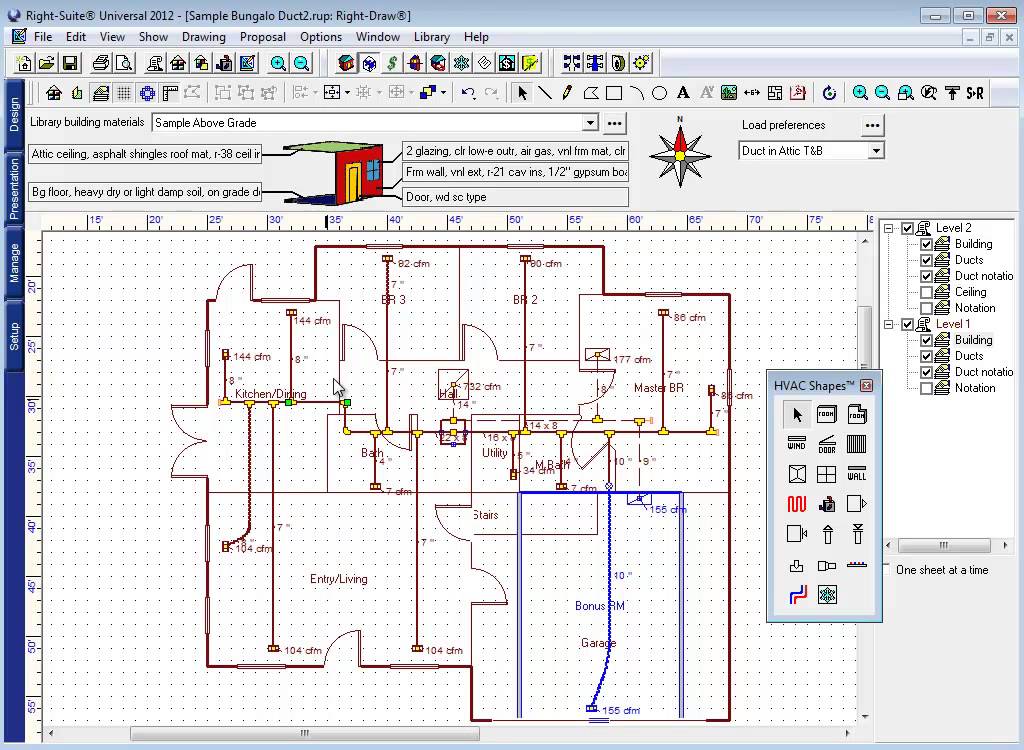Toggle the grid dots icon
The image size is (1024, 750).
coord(123,93)
